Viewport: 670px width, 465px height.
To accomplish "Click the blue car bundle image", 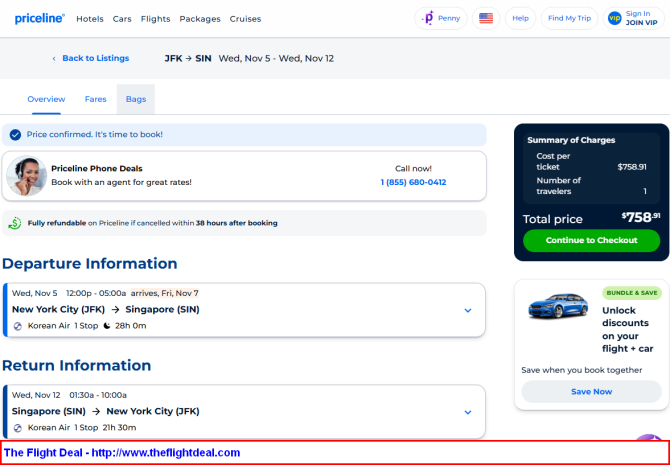I will pos(557,305).
